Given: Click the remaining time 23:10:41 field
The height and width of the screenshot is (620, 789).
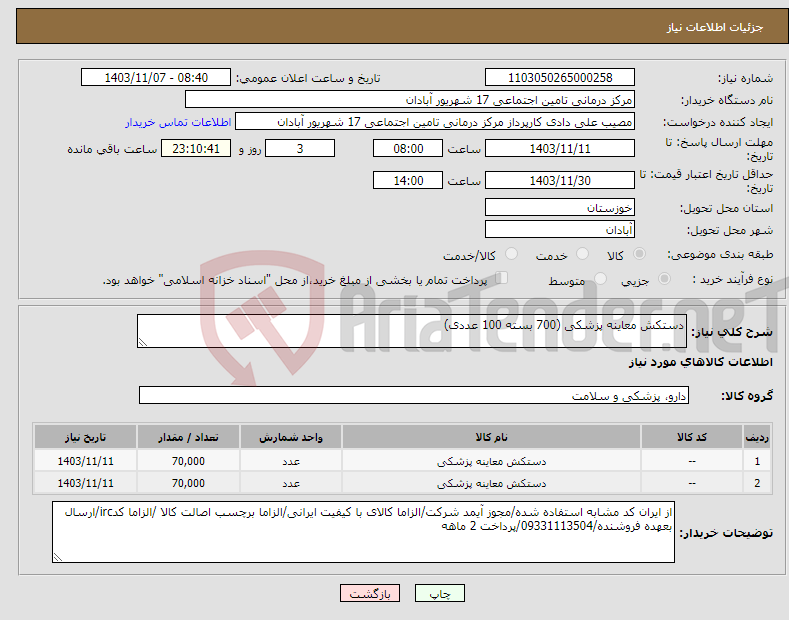Looking at the screenshot, I should 196,148.
